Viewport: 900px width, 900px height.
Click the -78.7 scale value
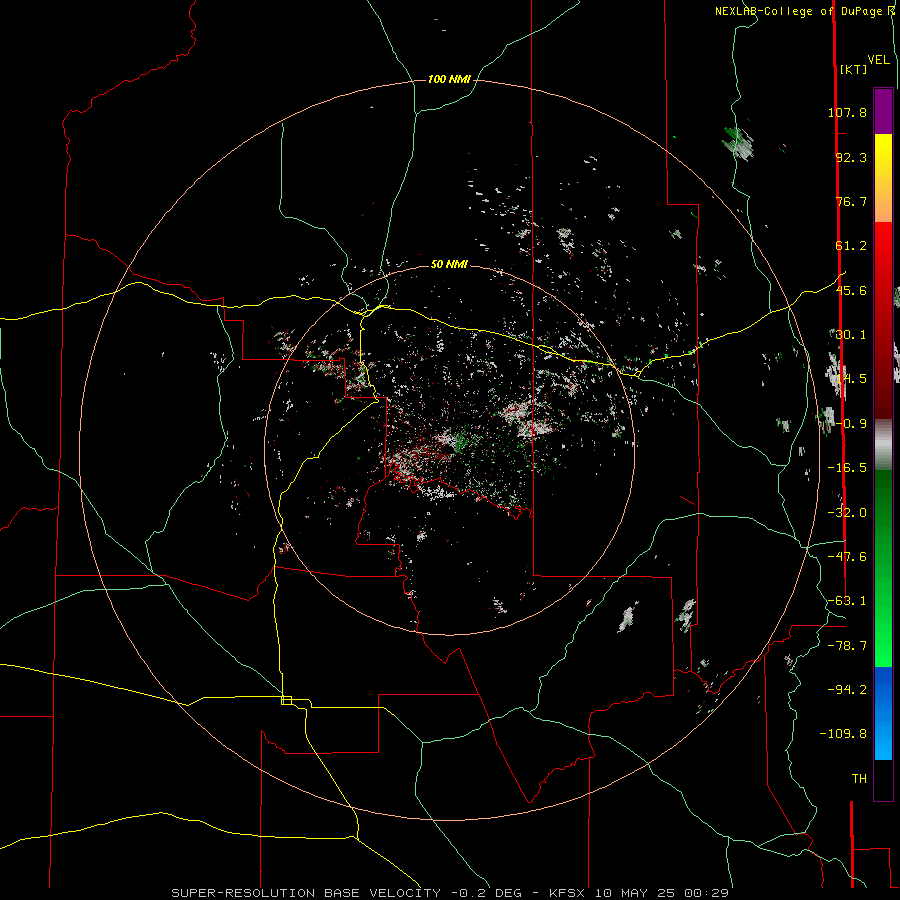pos(847,646)
